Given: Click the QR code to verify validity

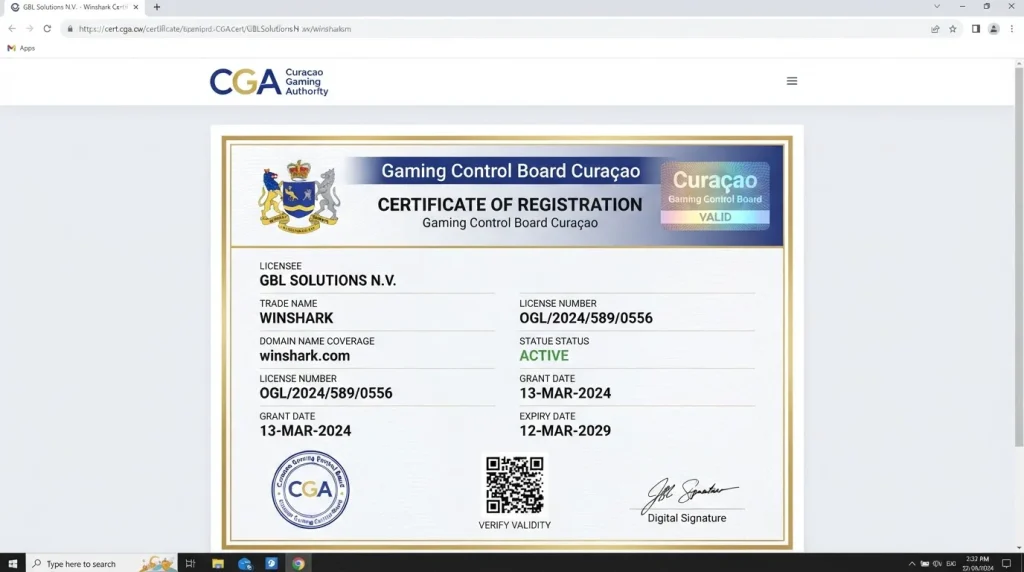Looking at the screenshot, I should click(x=515, y=485).
